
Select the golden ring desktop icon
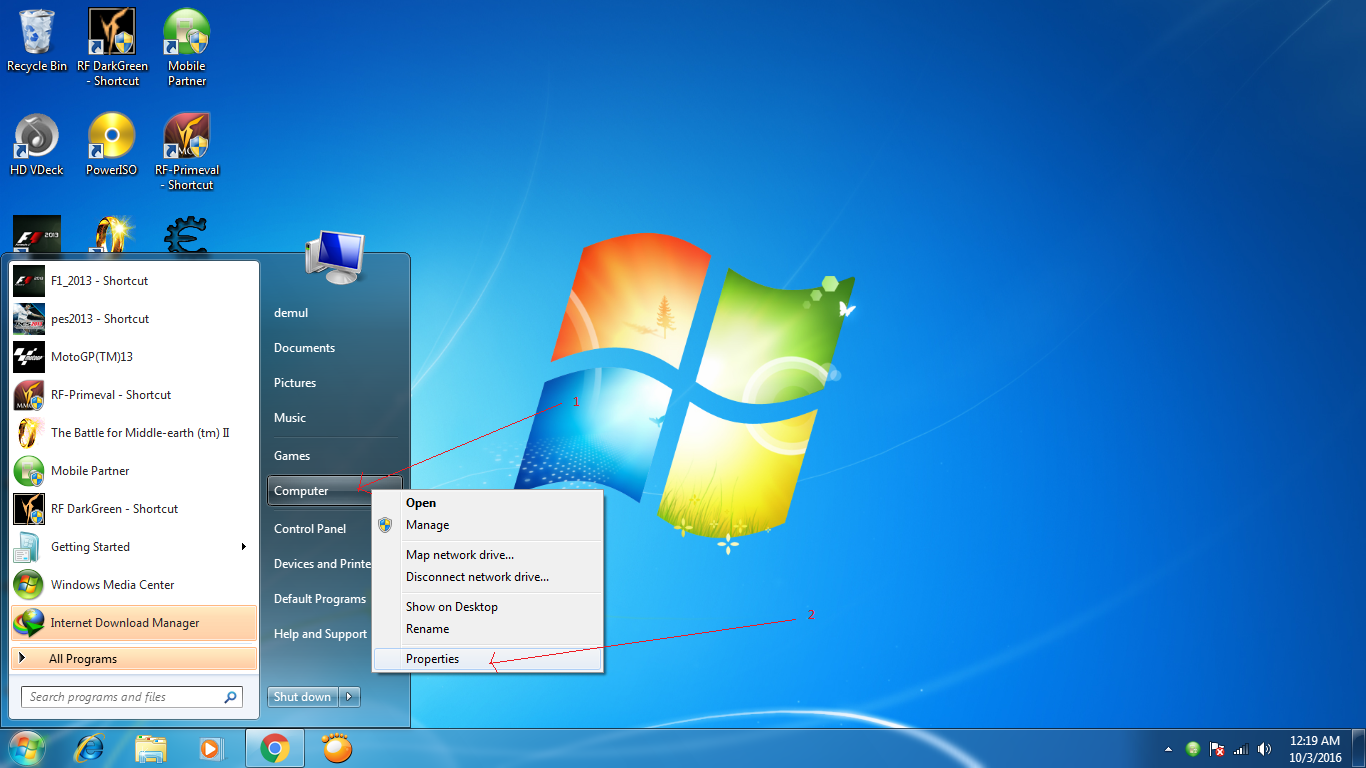(111, 233)
